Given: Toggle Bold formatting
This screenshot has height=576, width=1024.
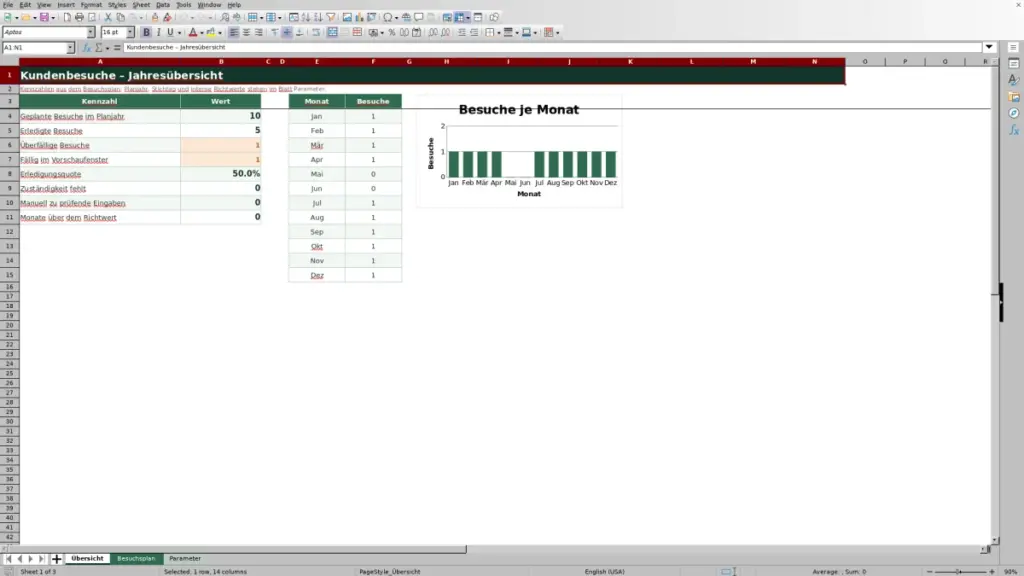Looking at the screenshot, I should pyautogui.click(x=146, y=32).
